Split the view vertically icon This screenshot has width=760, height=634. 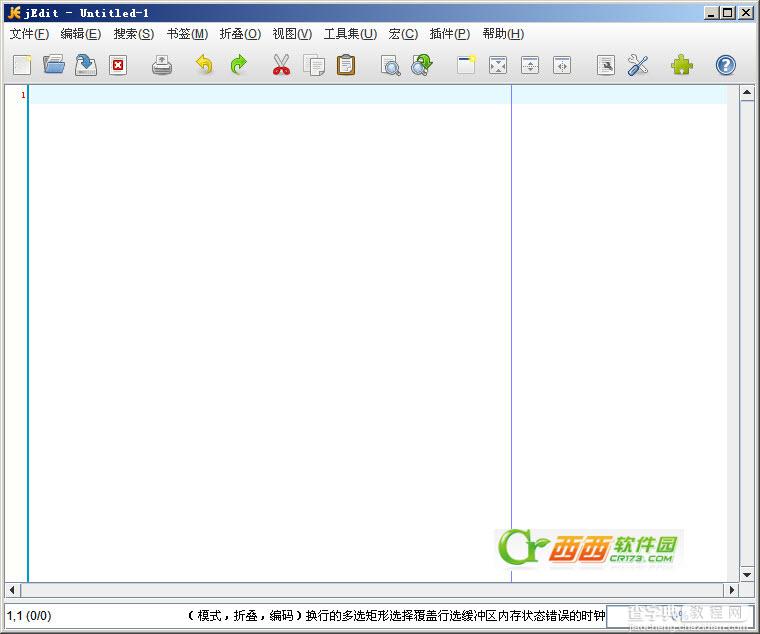click(562, 65)
